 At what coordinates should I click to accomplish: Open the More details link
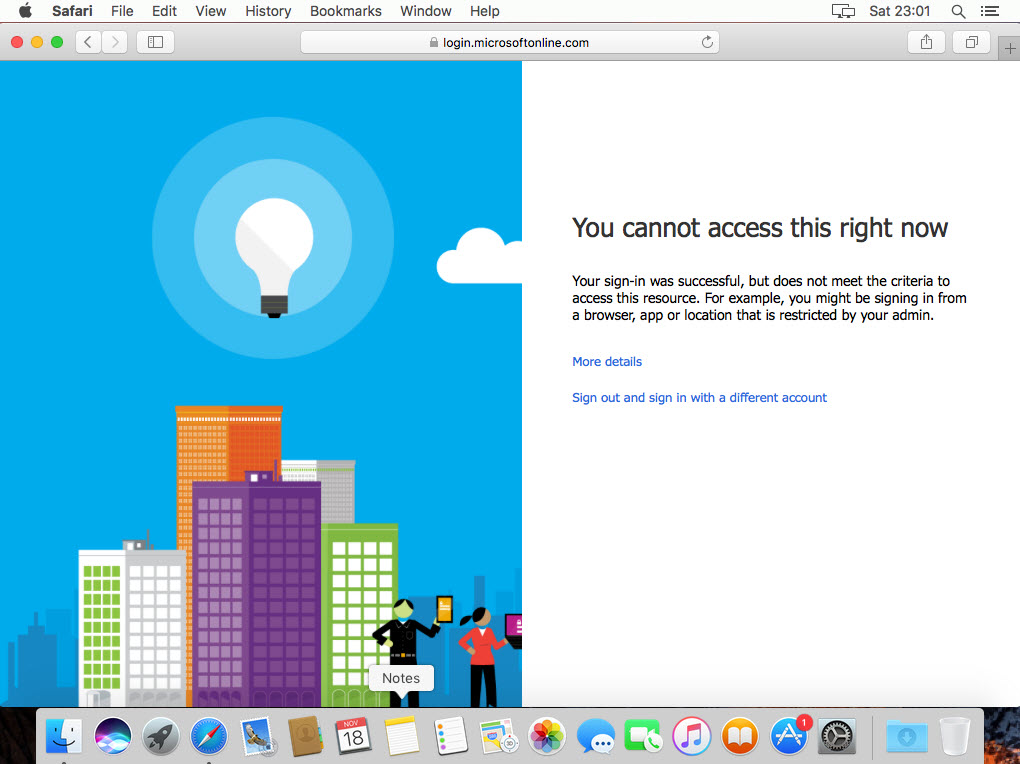coord(607,362)
